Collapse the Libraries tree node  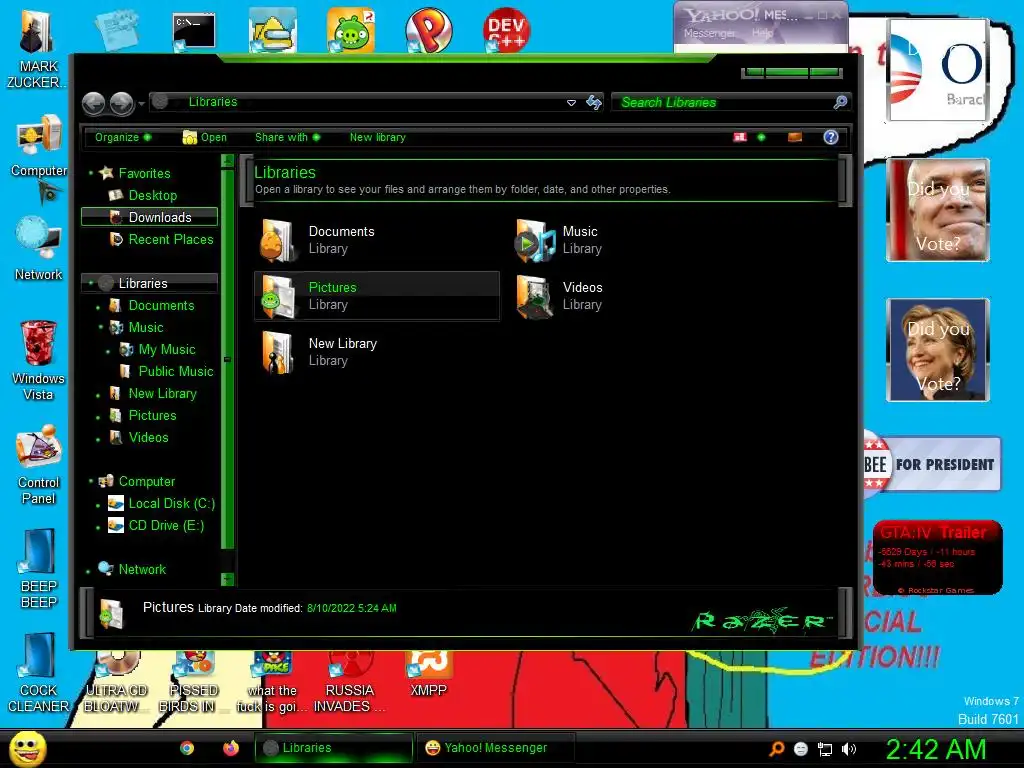click(91, 283)
